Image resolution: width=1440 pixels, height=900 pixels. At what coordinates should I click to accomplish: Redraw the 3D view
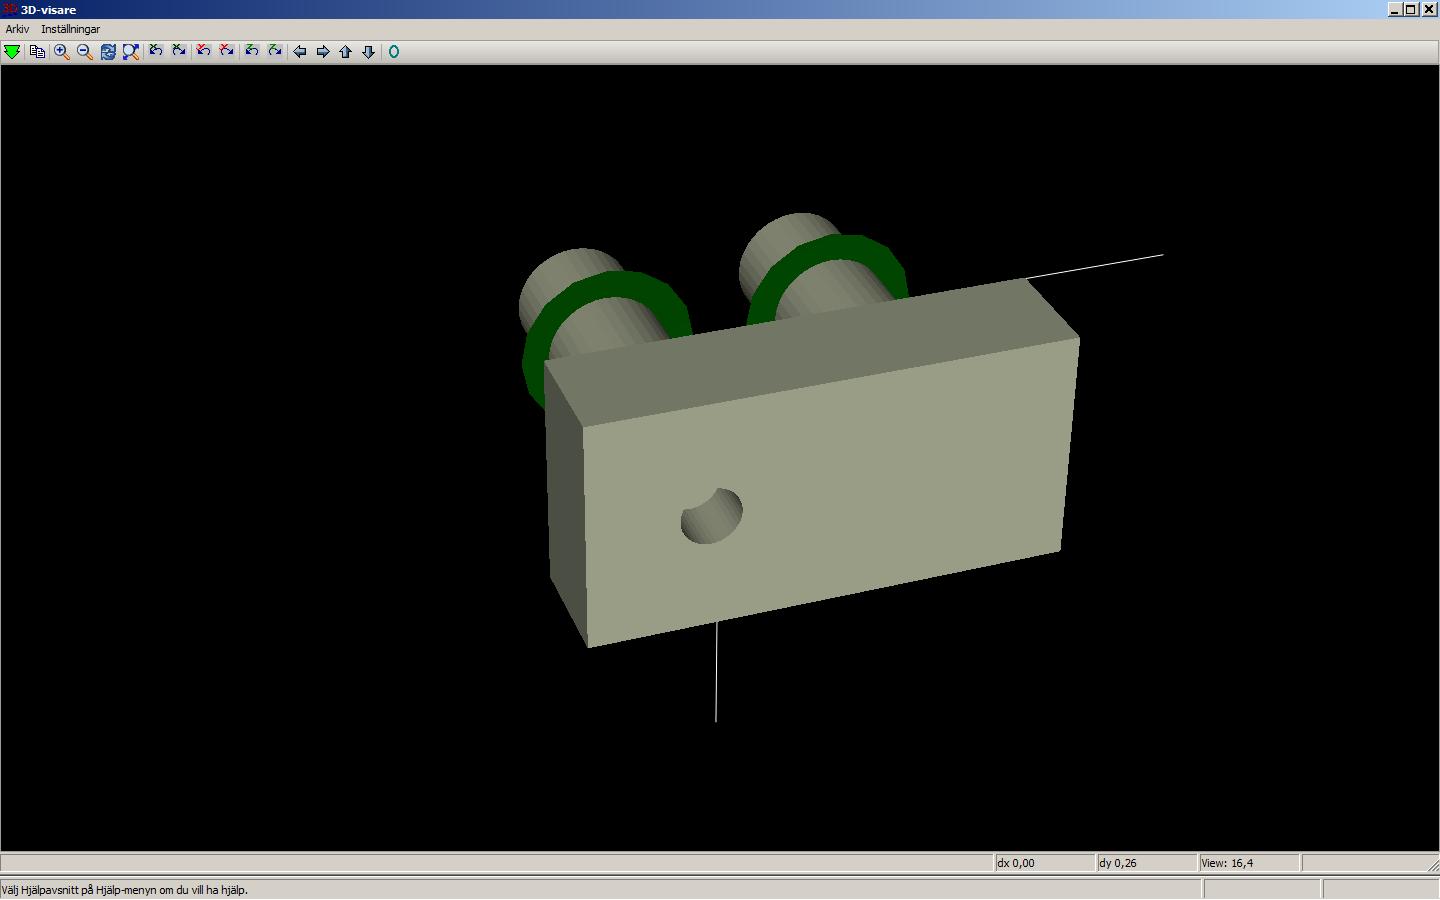click(108, 52)
